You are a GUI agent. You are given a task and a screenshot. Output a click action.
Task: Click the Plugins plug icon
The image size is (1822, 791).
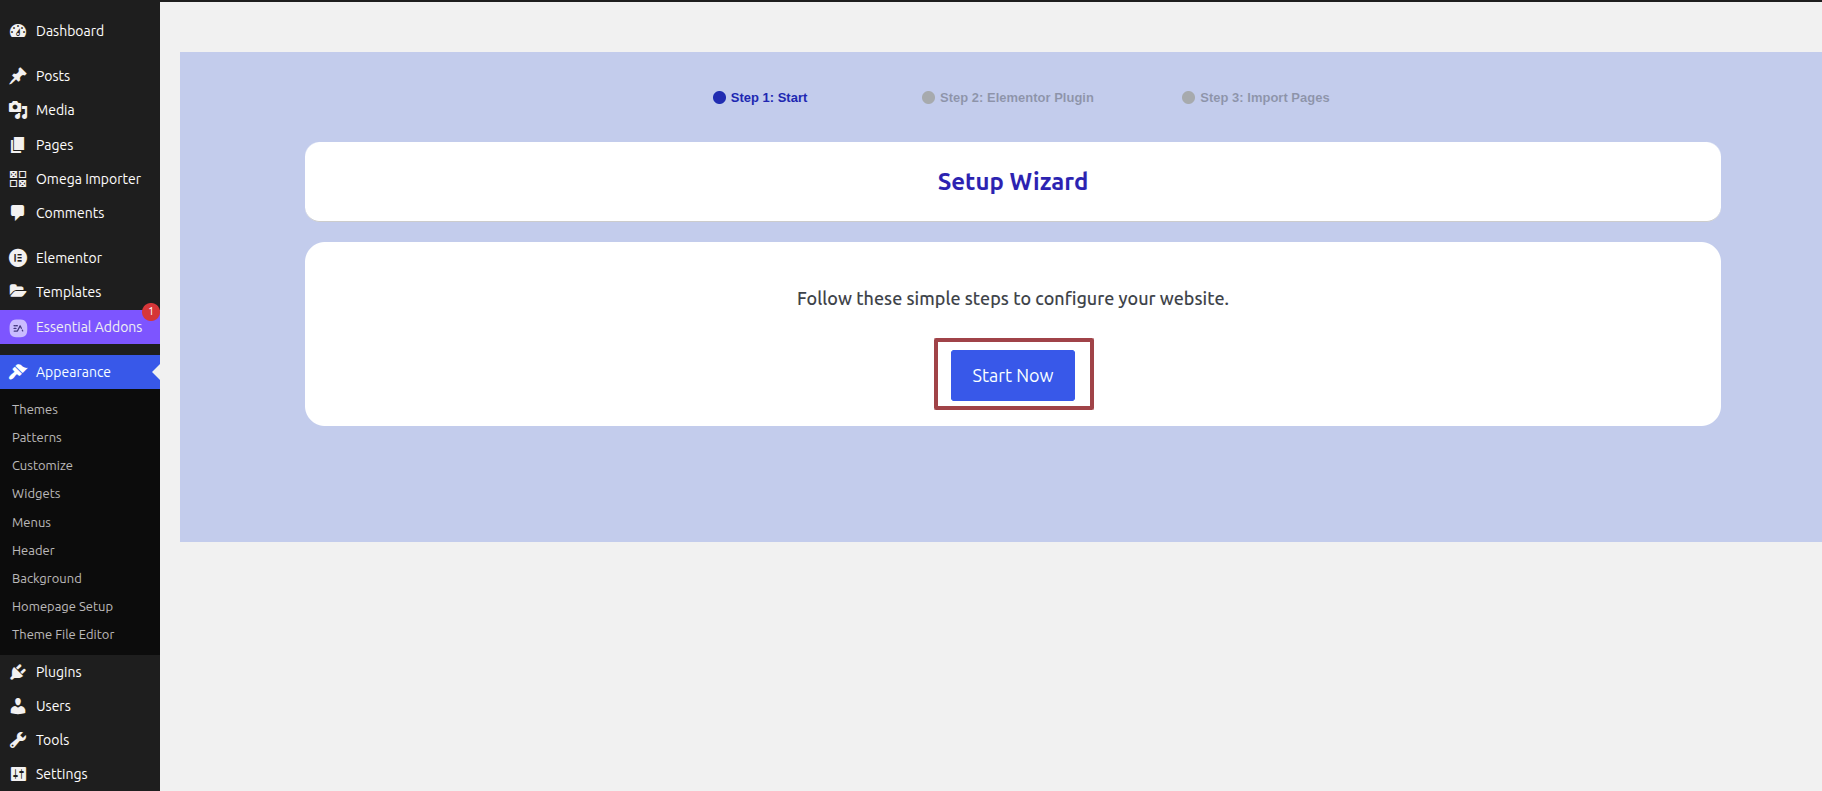click(18, 672)
